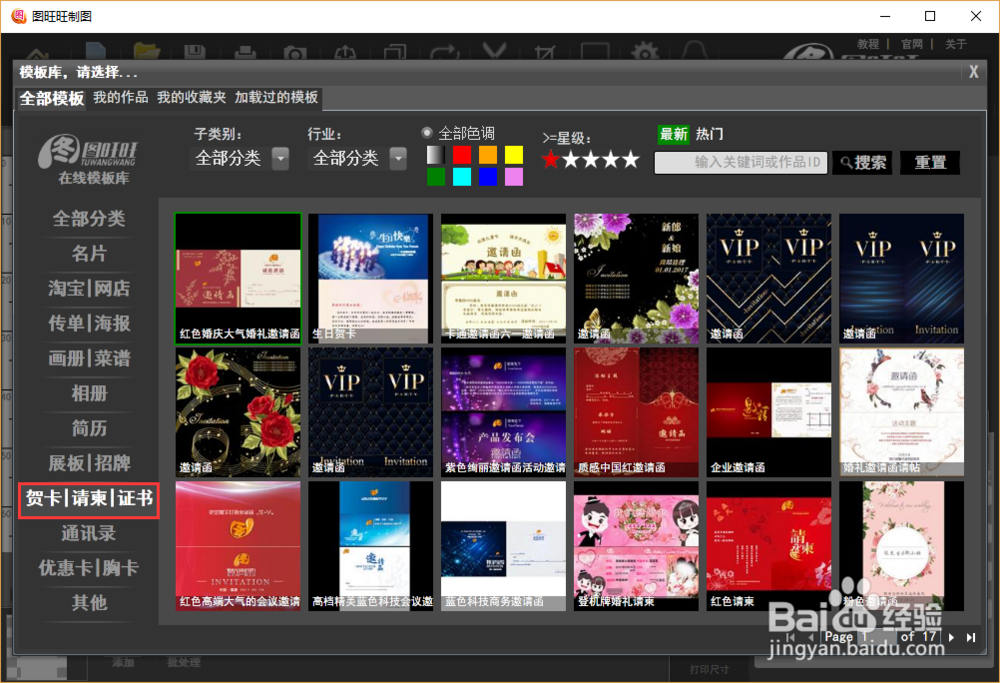Filter by green color swatch

click(x=436, y=177)
